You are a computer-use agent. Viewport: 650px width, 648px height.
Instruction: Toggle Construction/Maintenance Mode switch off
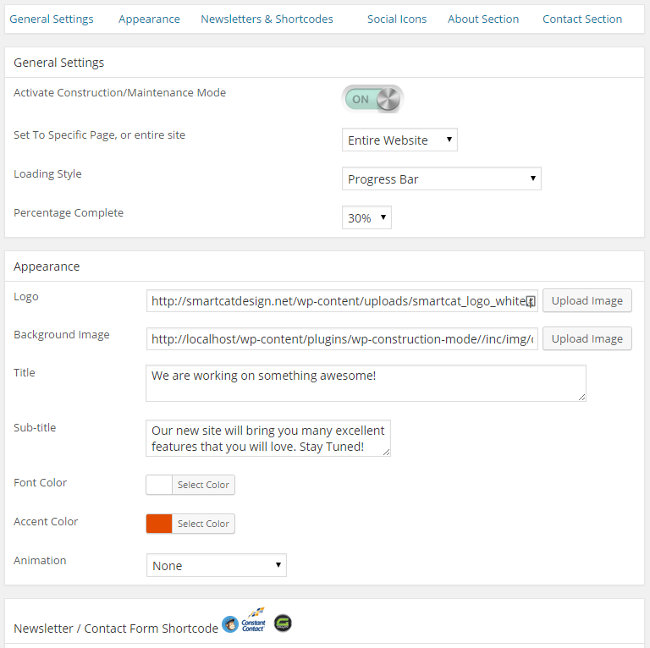[x=373, y=99]
